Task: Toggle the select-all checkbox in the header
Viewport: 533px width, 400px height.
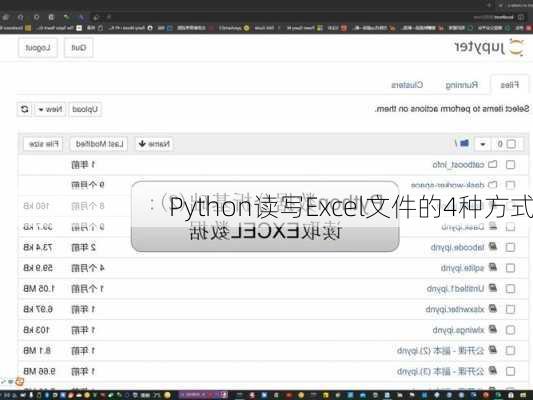Action: (511, 144)
